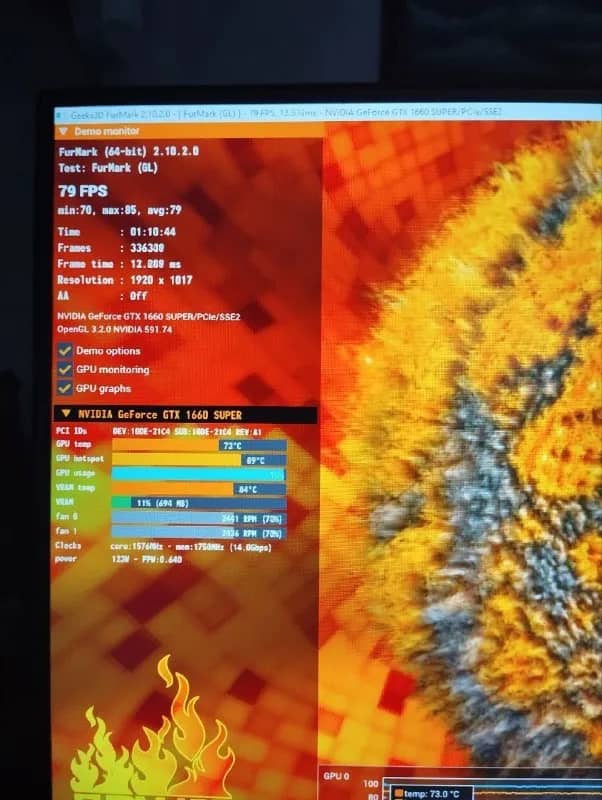Click the GPU usage bar

(x=198, y=474)
